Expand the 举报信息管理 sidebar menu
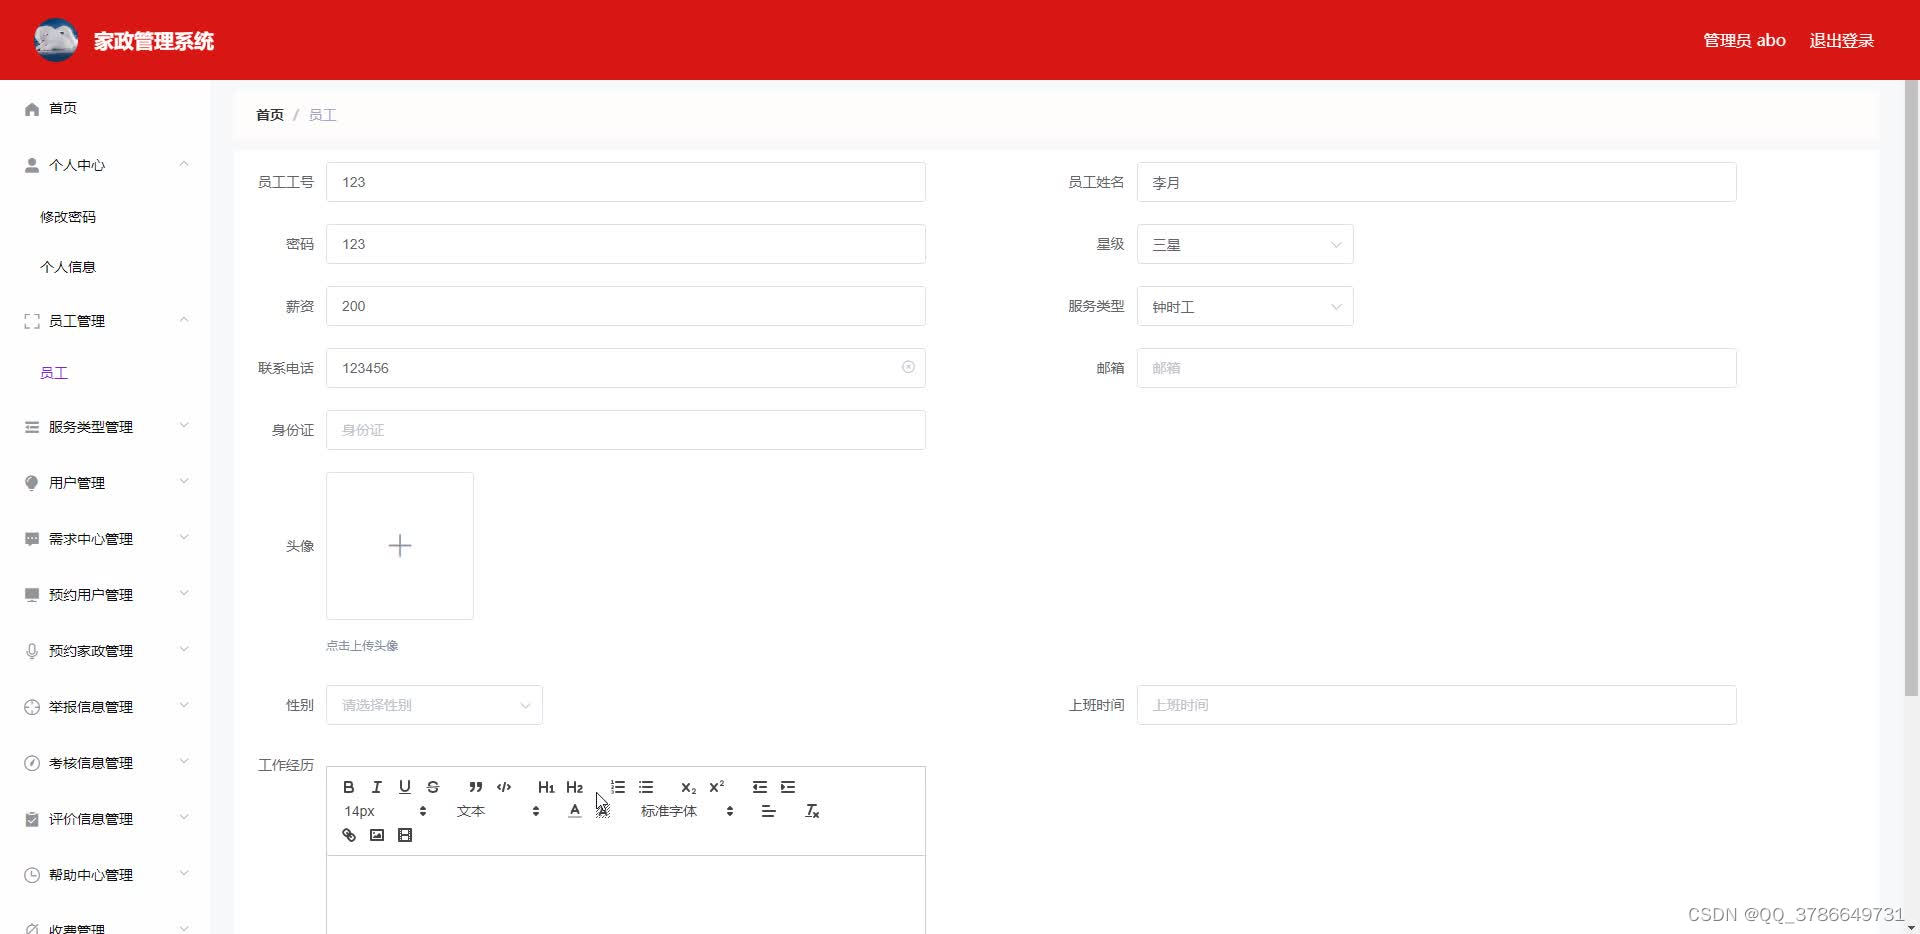The width and height of the screenshot is (1920, 934). pyautogui.click(x=105, y=707)
